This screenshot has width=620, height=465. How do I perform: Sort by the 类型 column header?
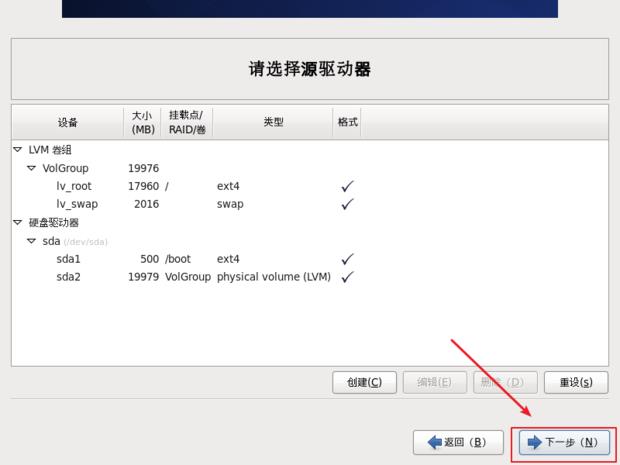point(273,122)
